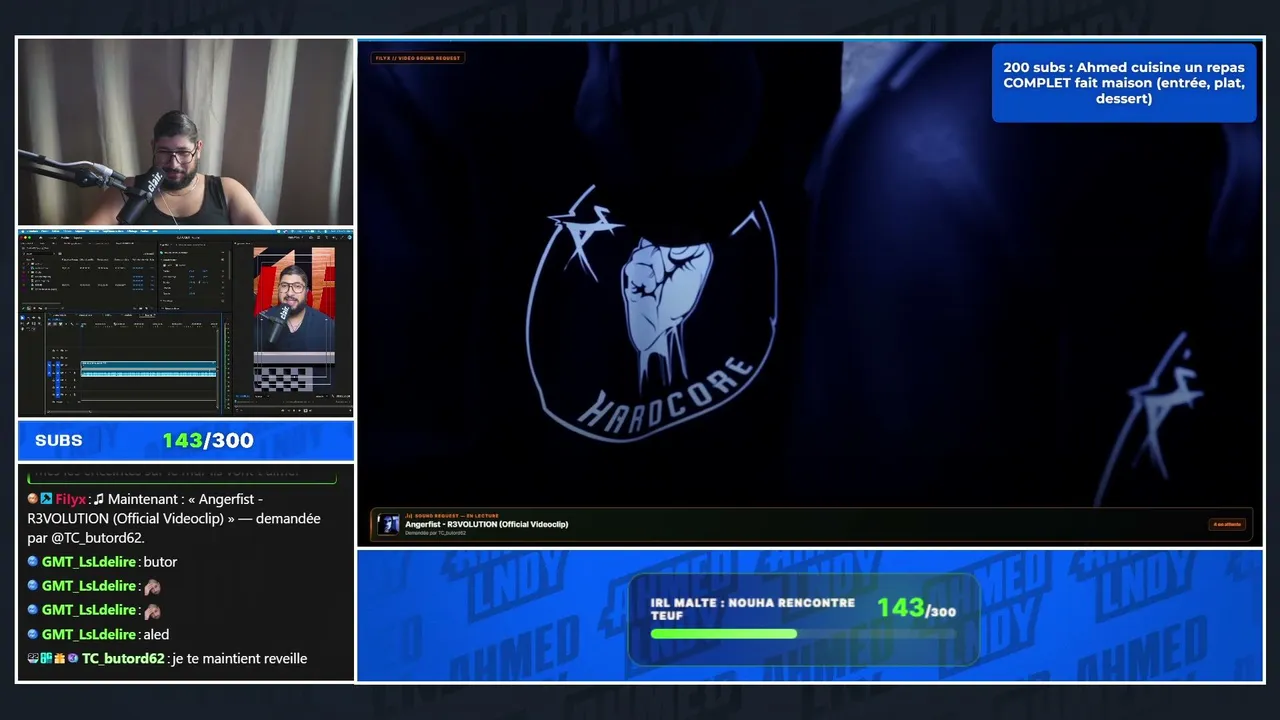Click the TC_butord62 username in chat

[123, 658]
